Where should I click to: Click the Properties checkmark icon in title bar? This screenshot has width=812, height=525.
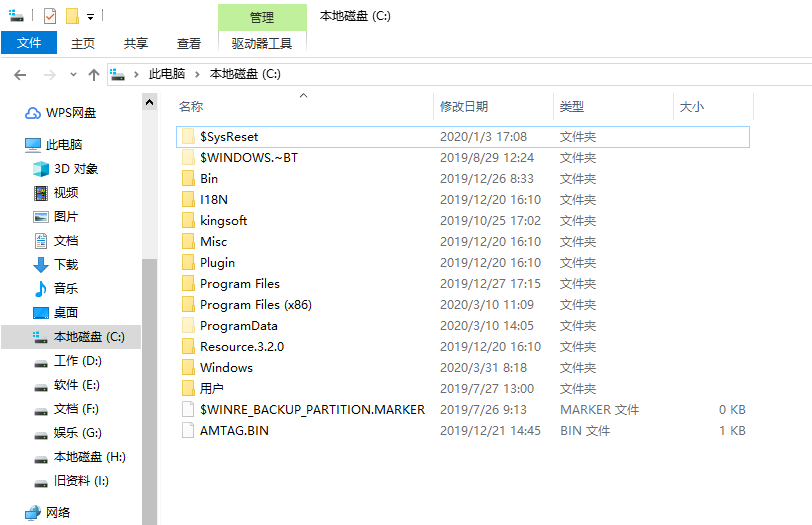click(50, 16)
